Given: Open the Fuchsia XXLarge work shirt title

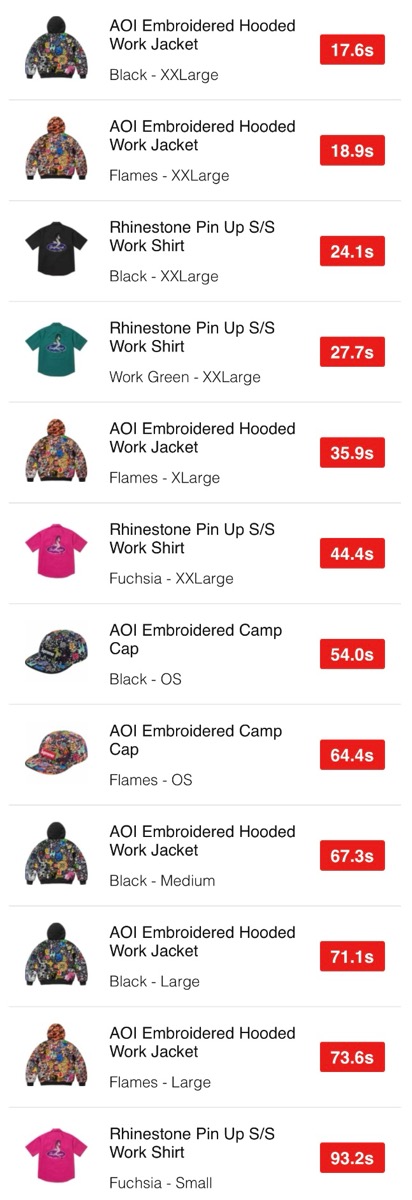Looking at the screenshot, I should (192, 538).
